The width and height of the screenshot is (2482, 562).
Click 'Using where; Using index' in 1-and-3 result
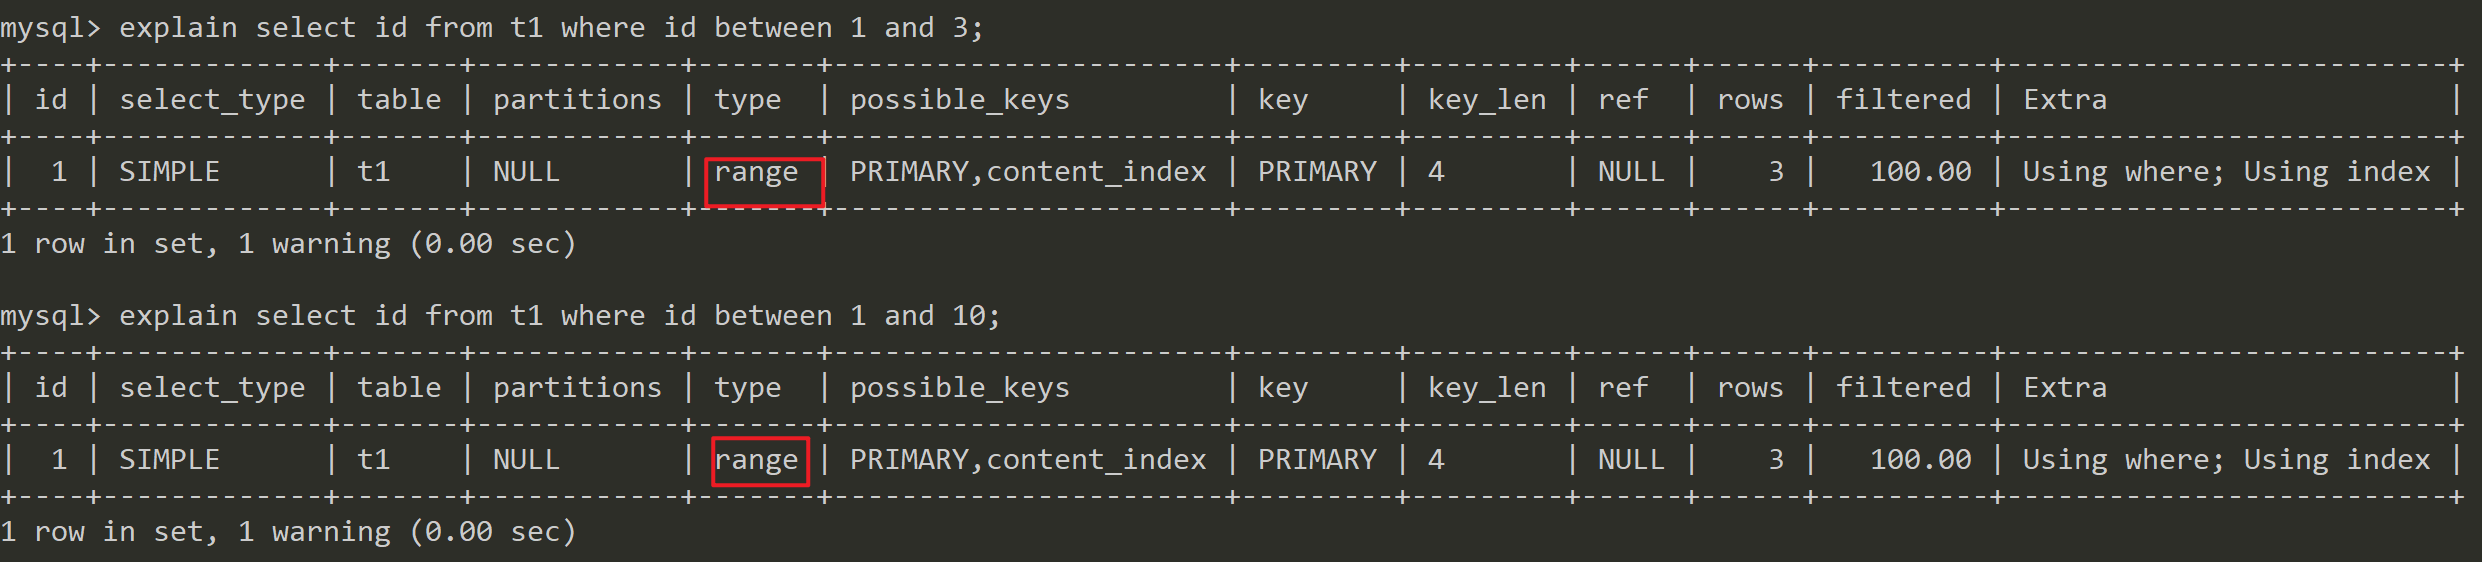2226,172
